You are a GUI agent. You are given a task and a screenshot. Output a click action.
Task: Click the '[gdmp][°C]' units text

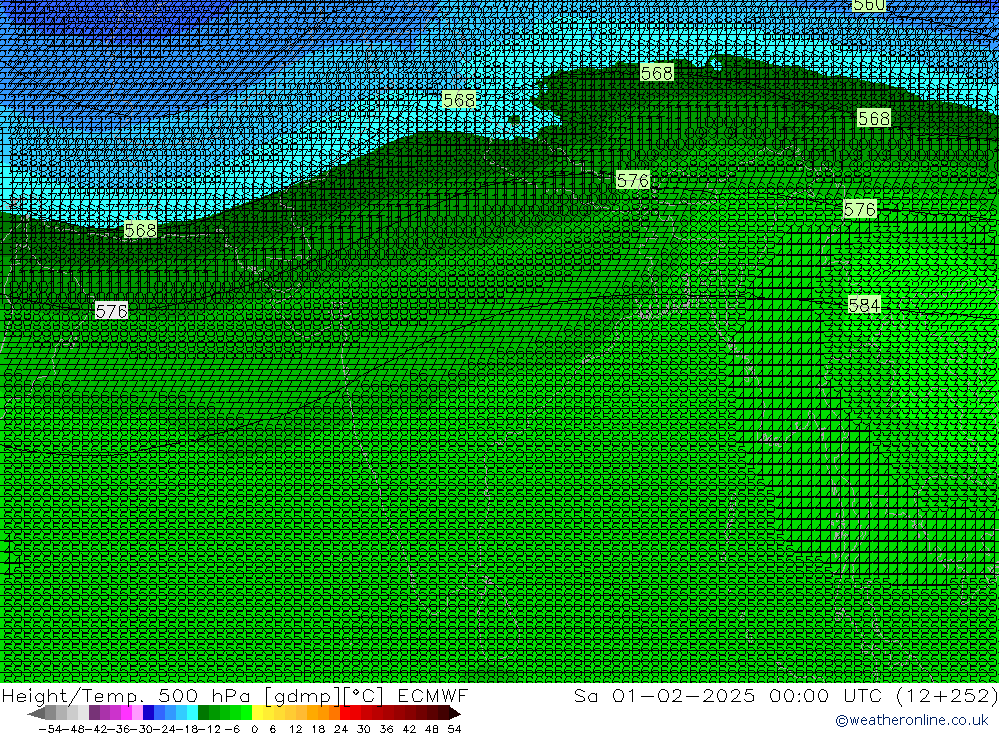coord(324,695)
